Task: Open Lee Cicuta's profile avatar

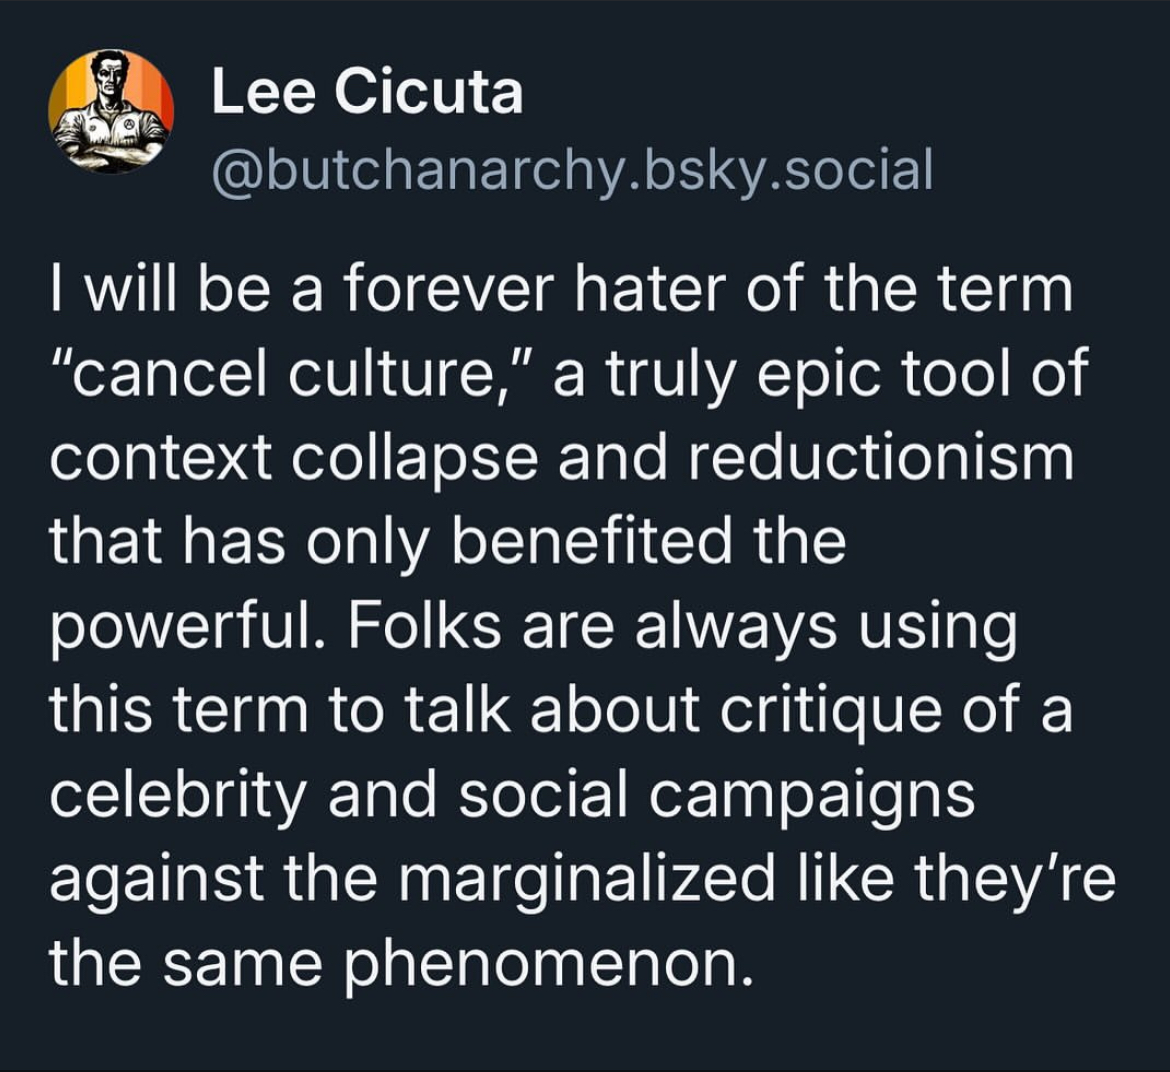Action: point(111,111)
